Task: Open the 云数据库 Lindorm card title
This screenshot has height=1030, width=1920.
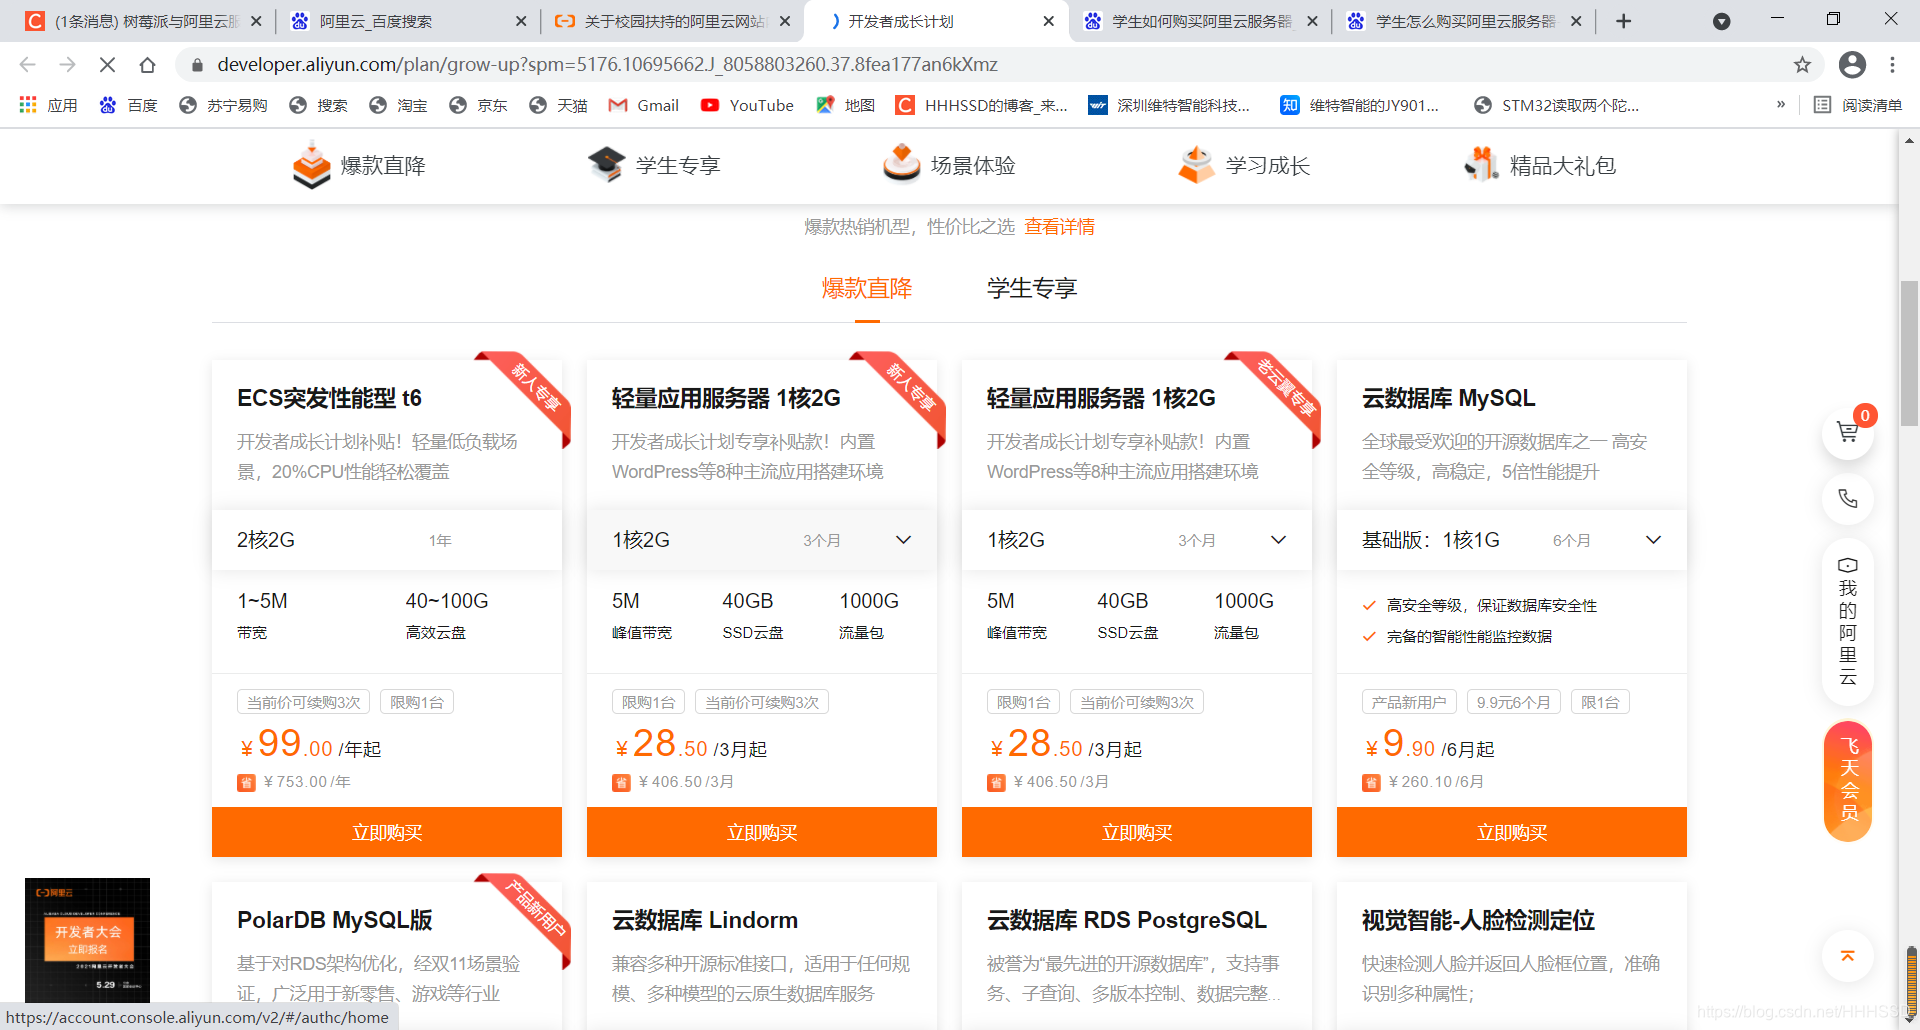Action: click(705, 920)
